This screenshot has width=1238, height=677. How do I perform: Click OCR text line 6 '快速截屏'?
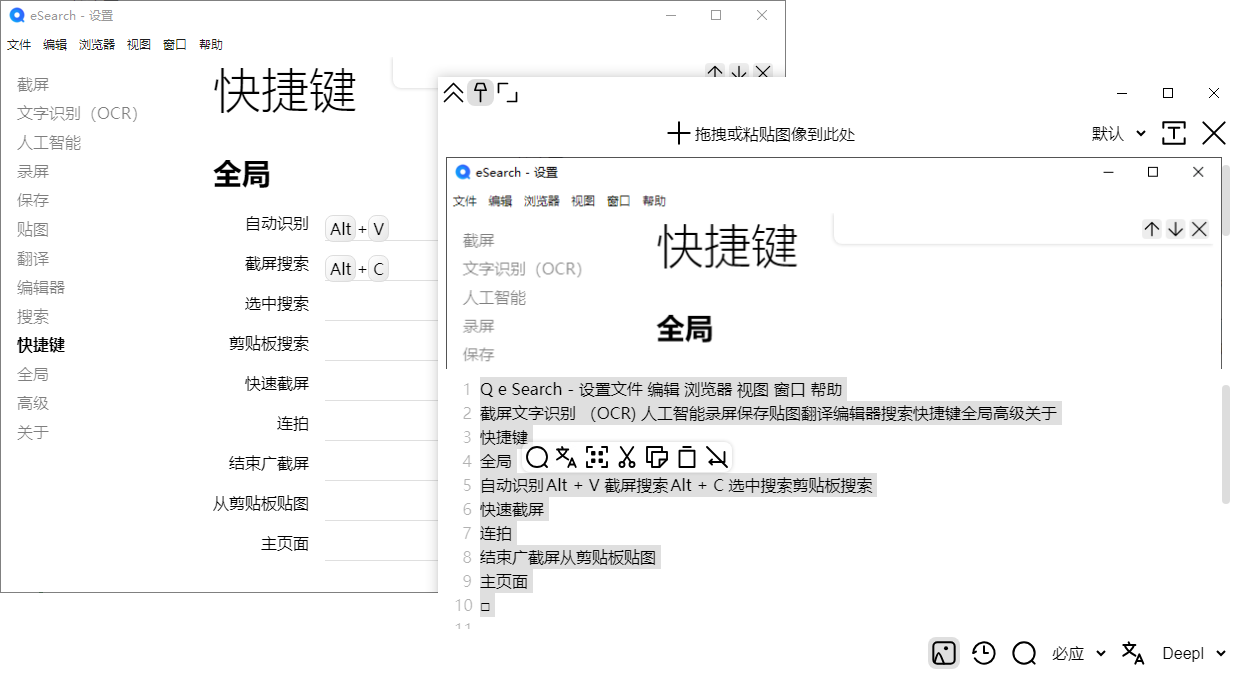pos(512,509)
